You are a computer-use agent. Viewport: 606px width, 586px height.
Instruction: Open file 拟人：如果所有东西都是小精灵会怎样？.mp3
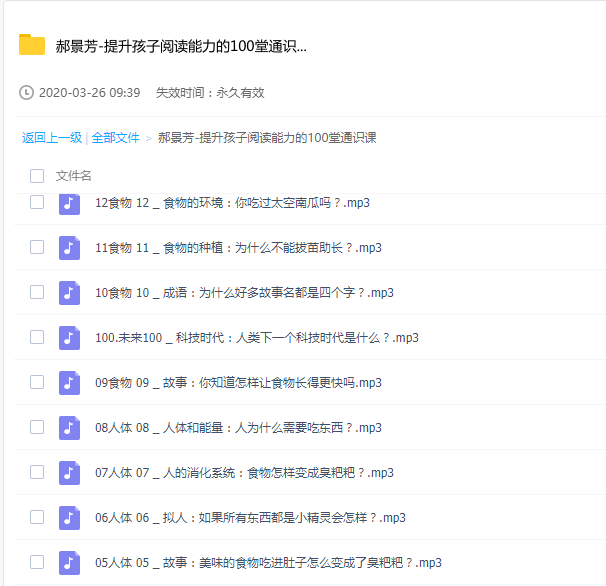250,518
